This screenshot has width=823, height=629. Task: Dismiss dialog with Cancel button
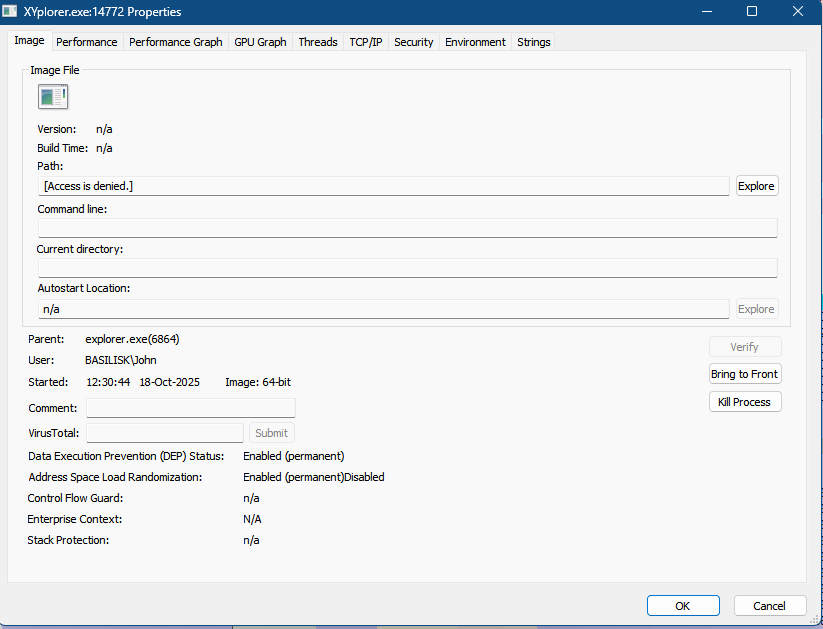tap(769, 606)
